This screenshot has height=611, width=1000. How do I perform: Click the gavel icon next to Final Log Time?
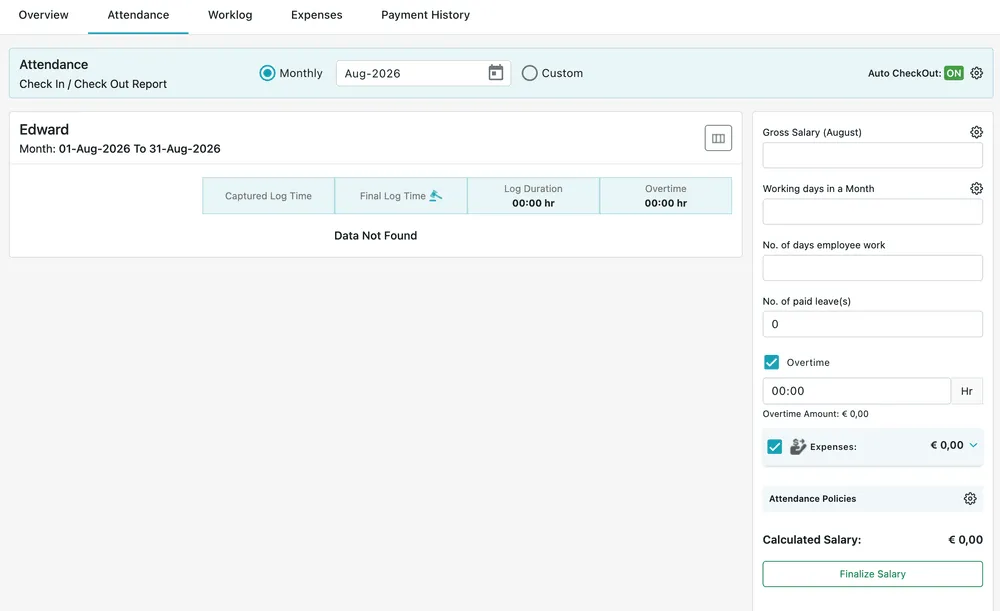(x=436, y=196)
